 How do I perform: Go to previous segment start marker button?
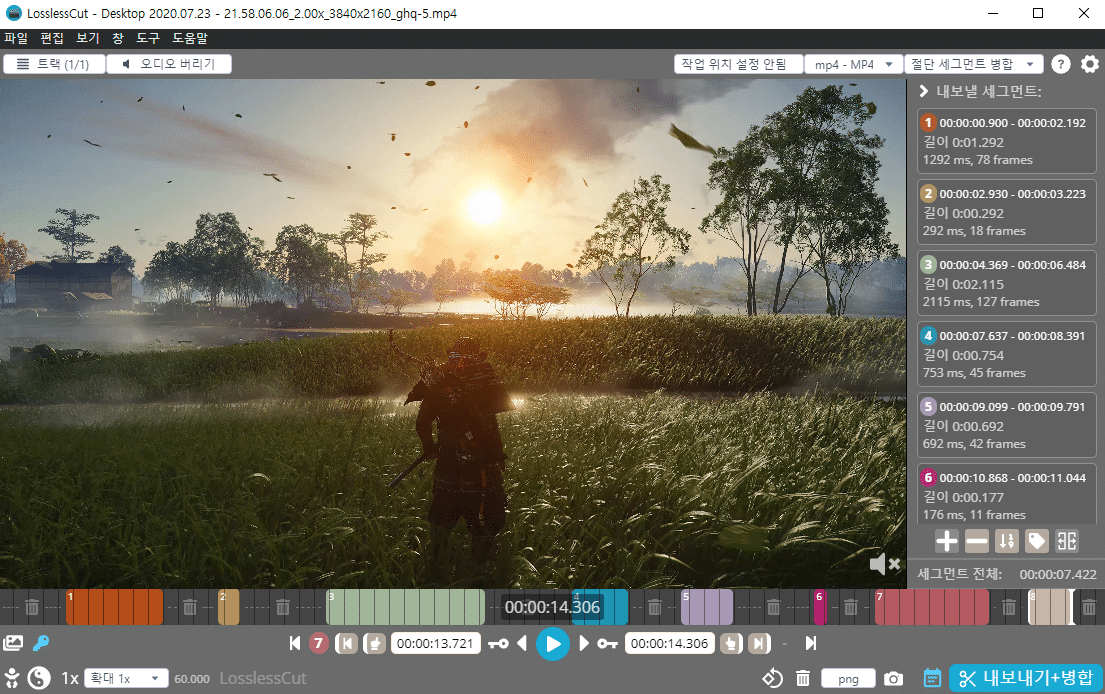(x=346, y=643)
